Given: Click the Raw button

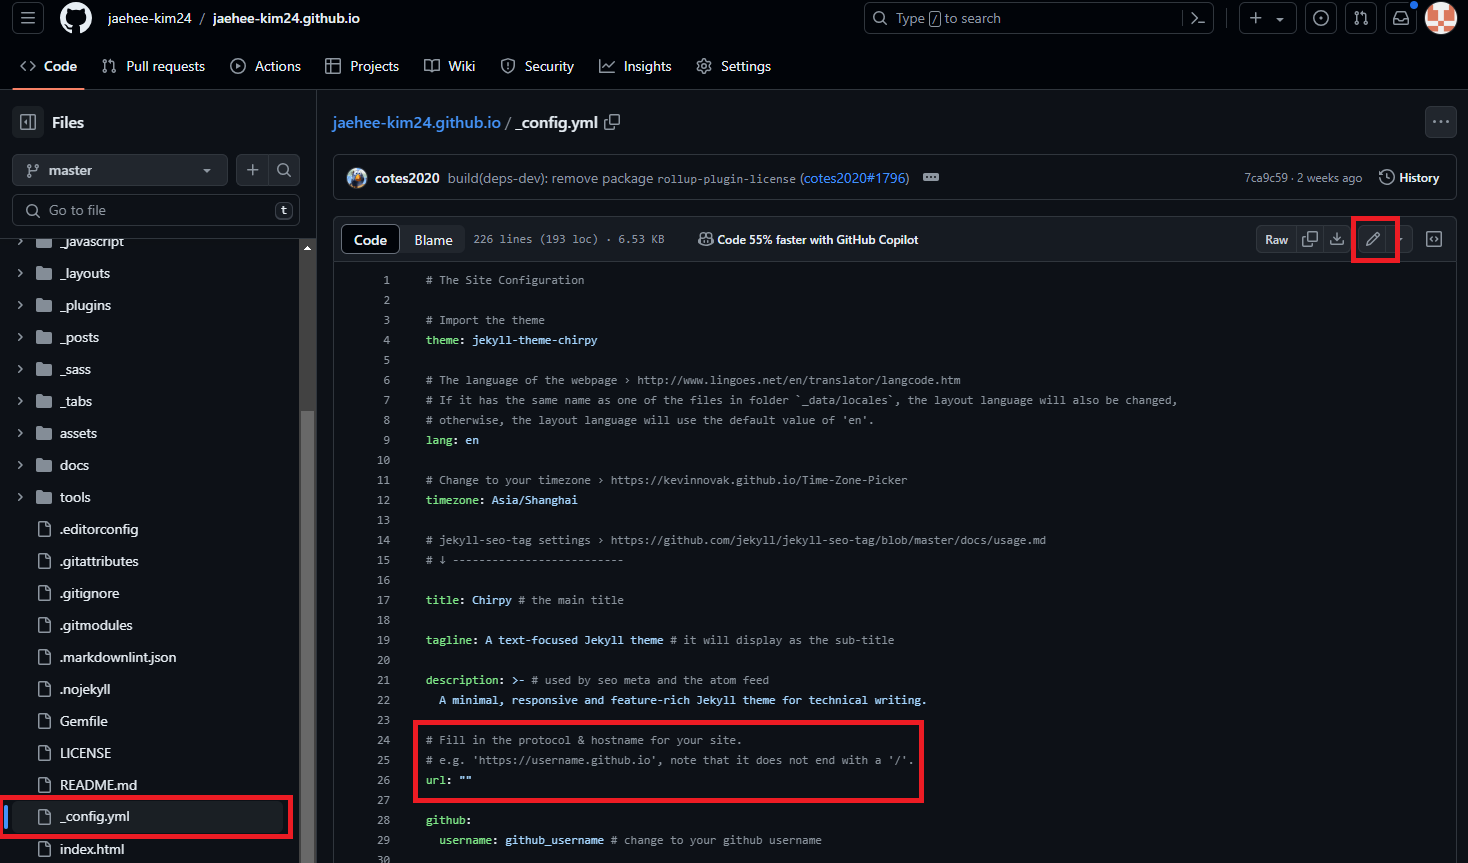Looking at the screenshot, I should pos(1276,239).
